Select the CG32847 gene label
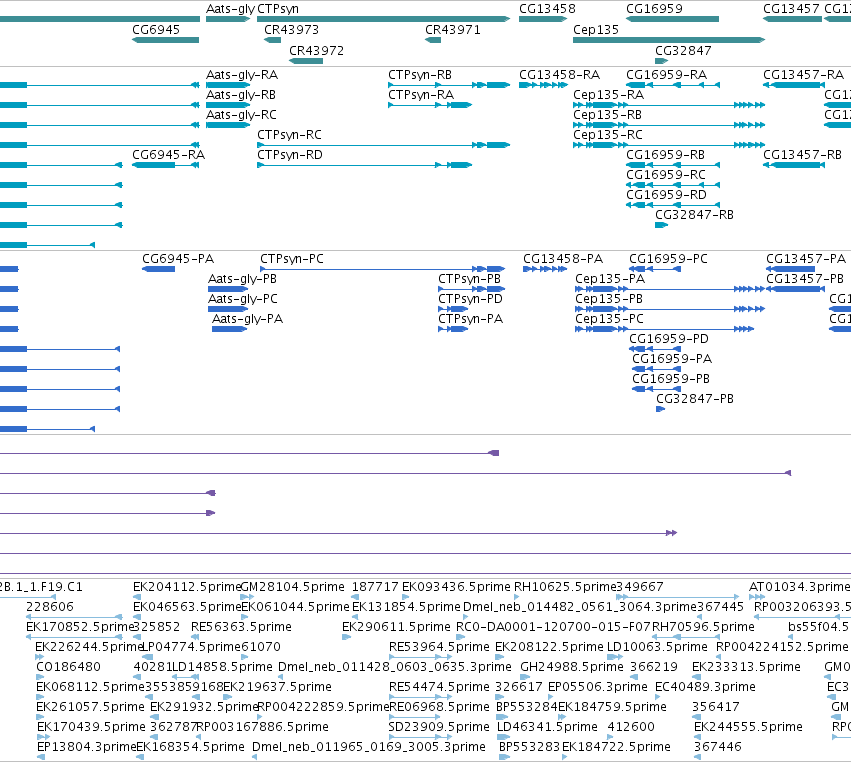This screenshot has width=851, height=762. [x=683, y=51]
